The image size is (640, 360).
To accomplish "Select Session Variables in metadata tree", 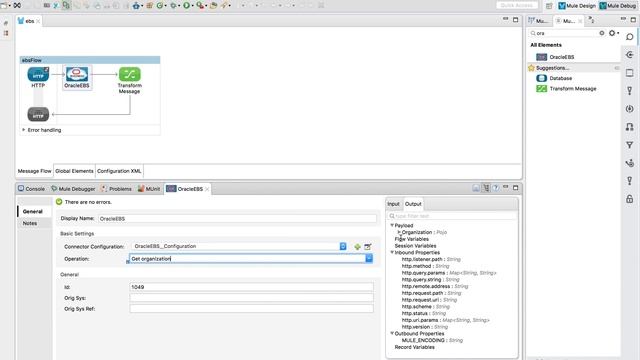I will tap(415, 246).
